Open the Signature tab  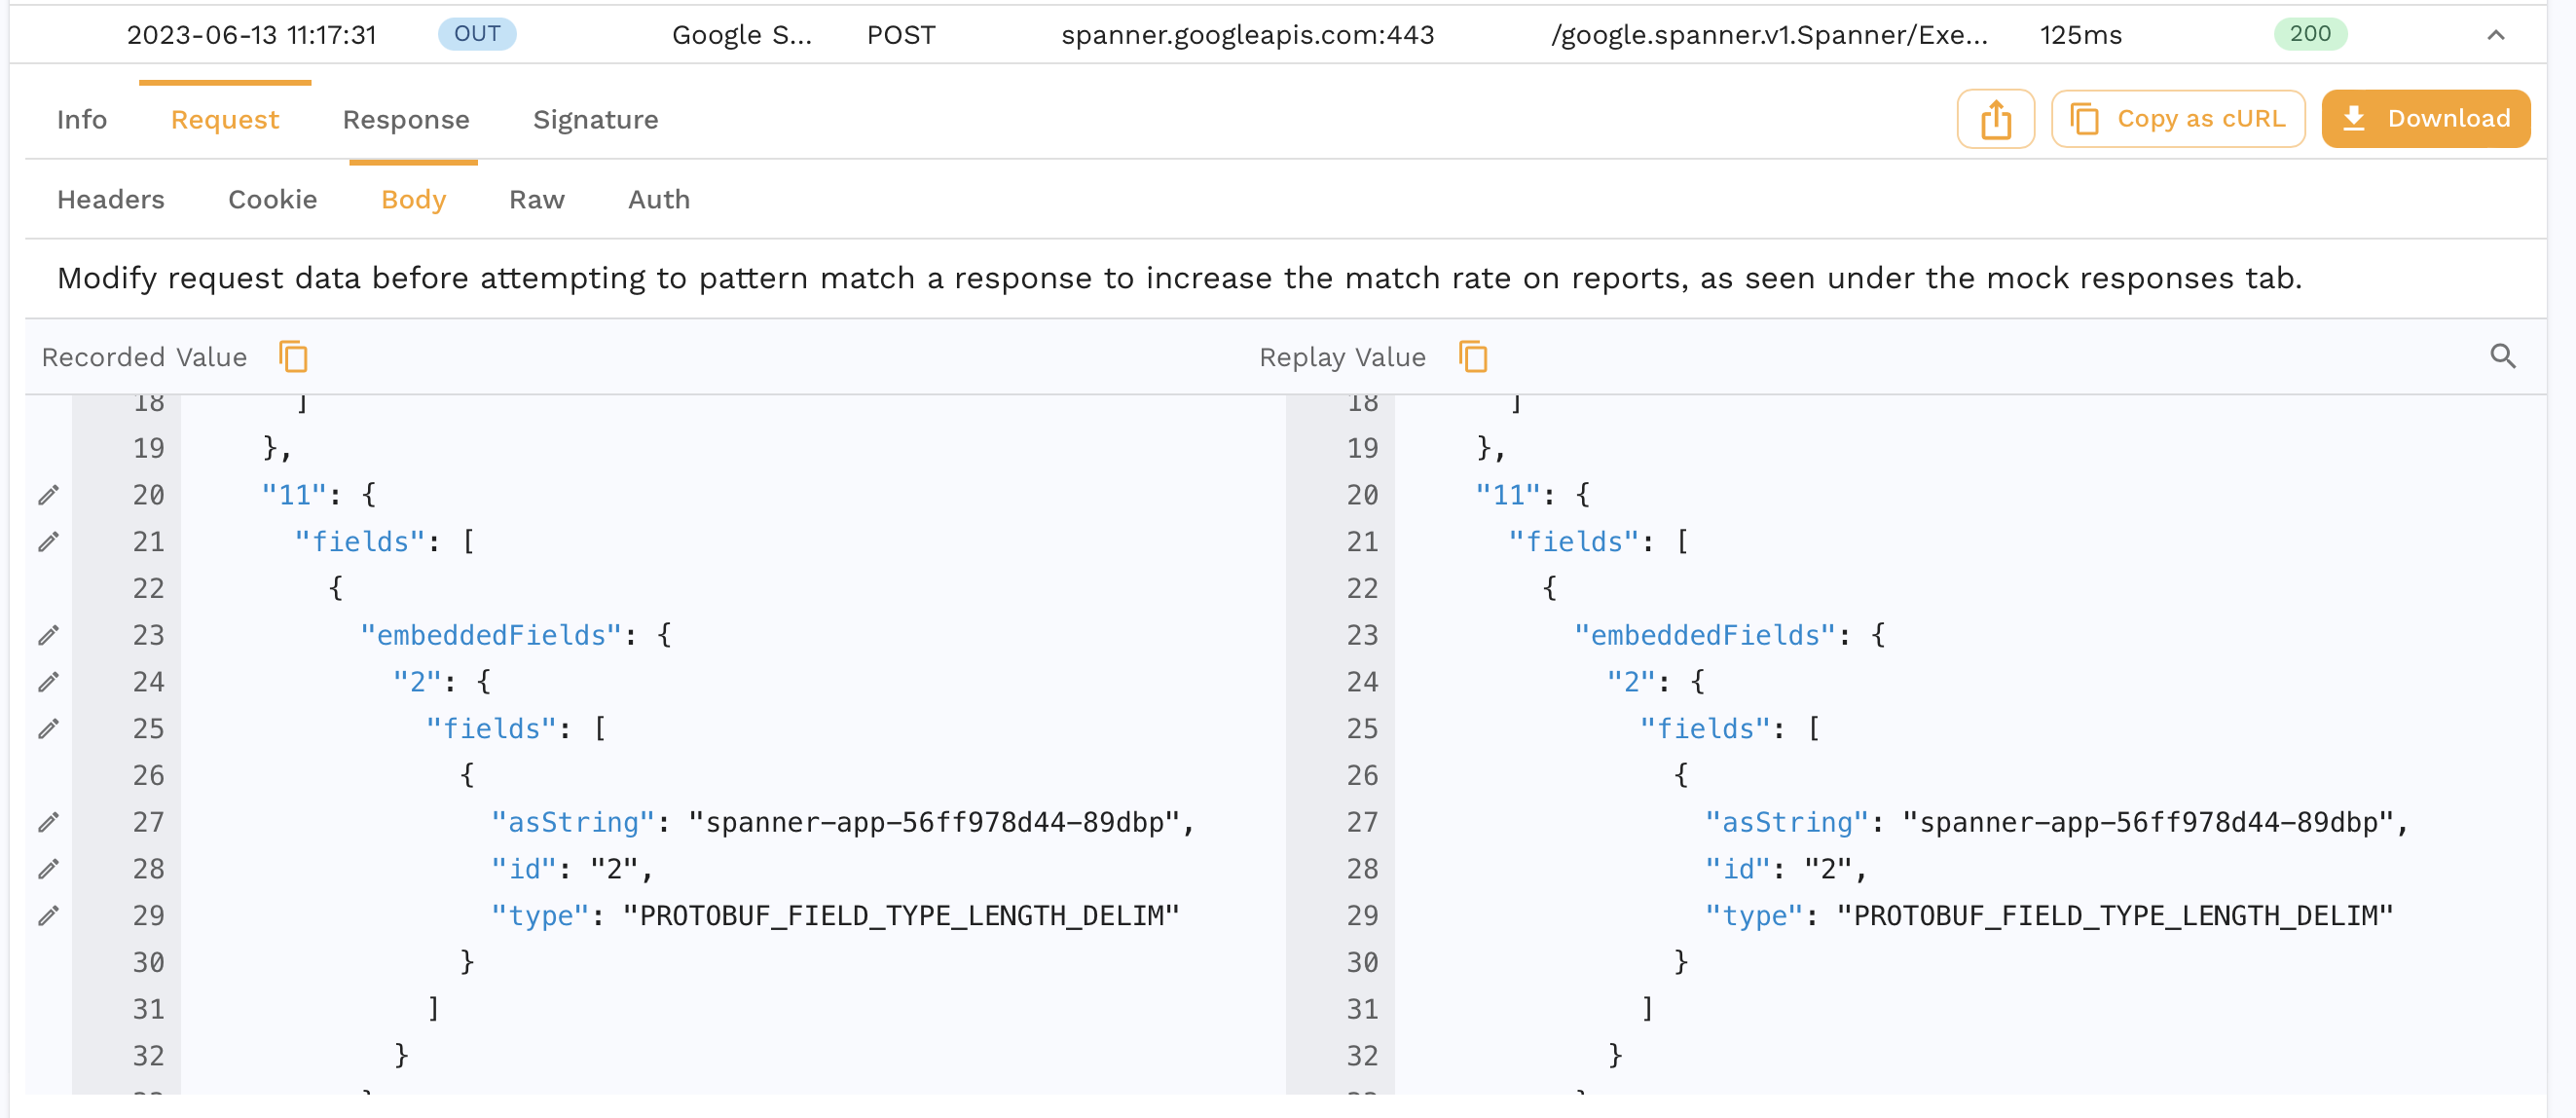tap(596, 120)
